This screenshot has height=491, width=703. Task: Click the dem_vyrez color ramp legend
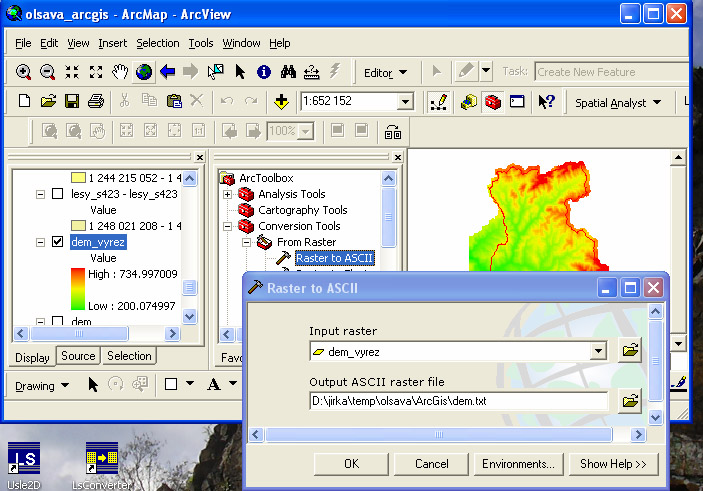(x=78, y=289)
